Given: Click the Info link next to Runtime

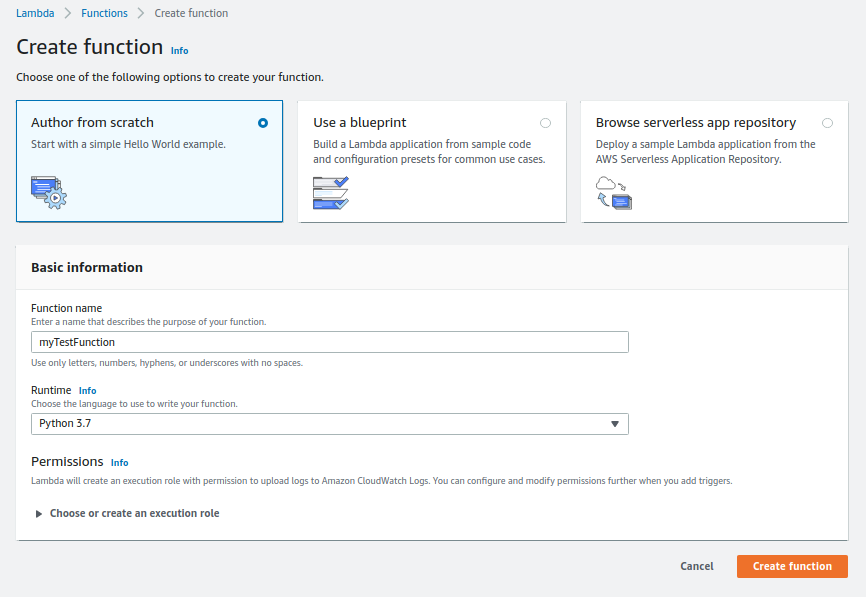Looking at the screenshot, I should (x=88, y=390).
